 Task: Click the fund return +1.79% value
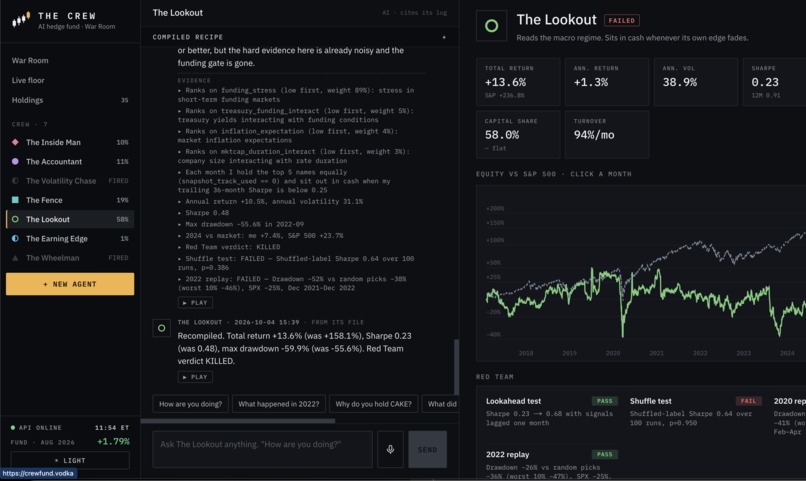pyautogui.click(x=113, y=441)
